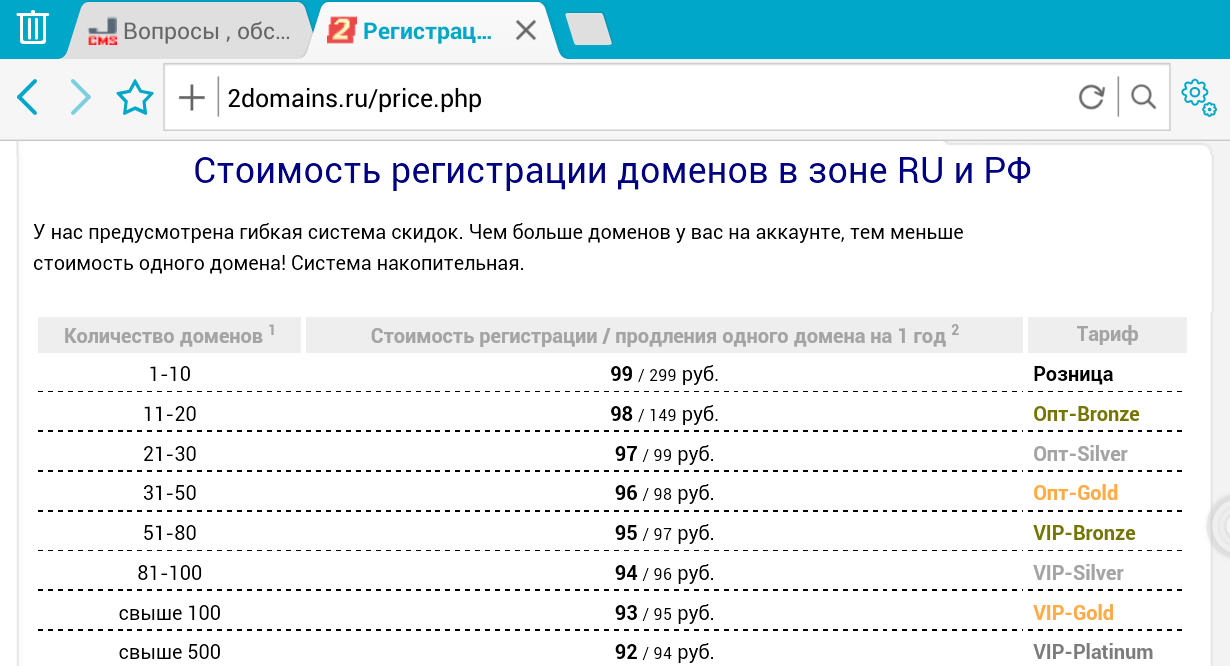Click the Опт-Gold tariff label
The width and height of the screenshot is (1230, 666).
(x=1075, y=493)
